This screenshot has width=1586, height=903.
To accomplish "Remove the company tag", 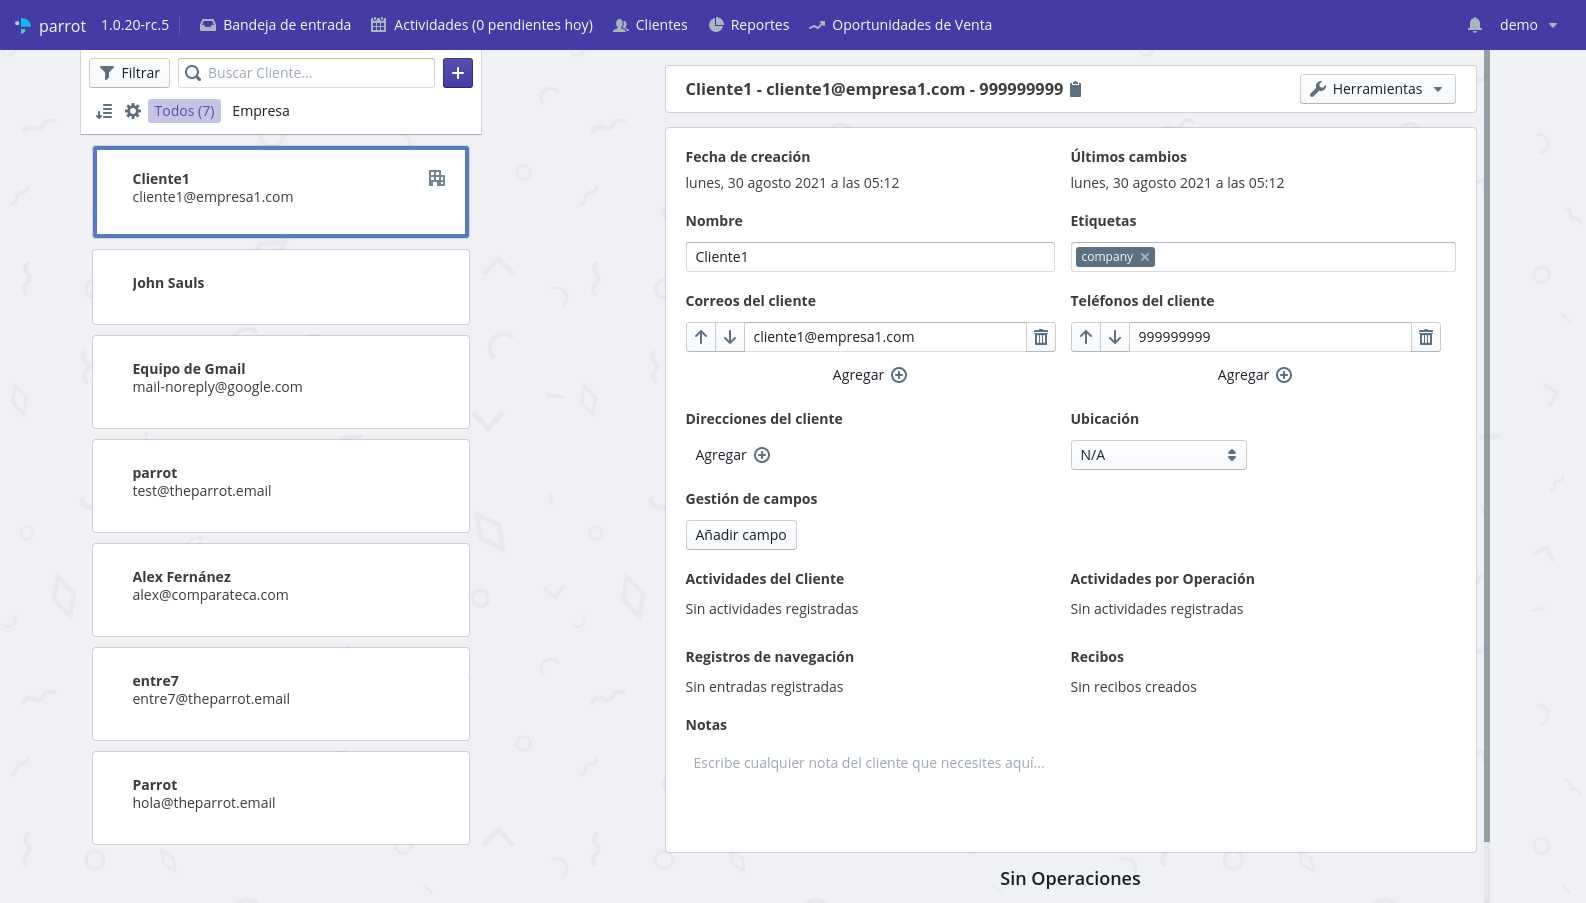I will point(1145,257).
